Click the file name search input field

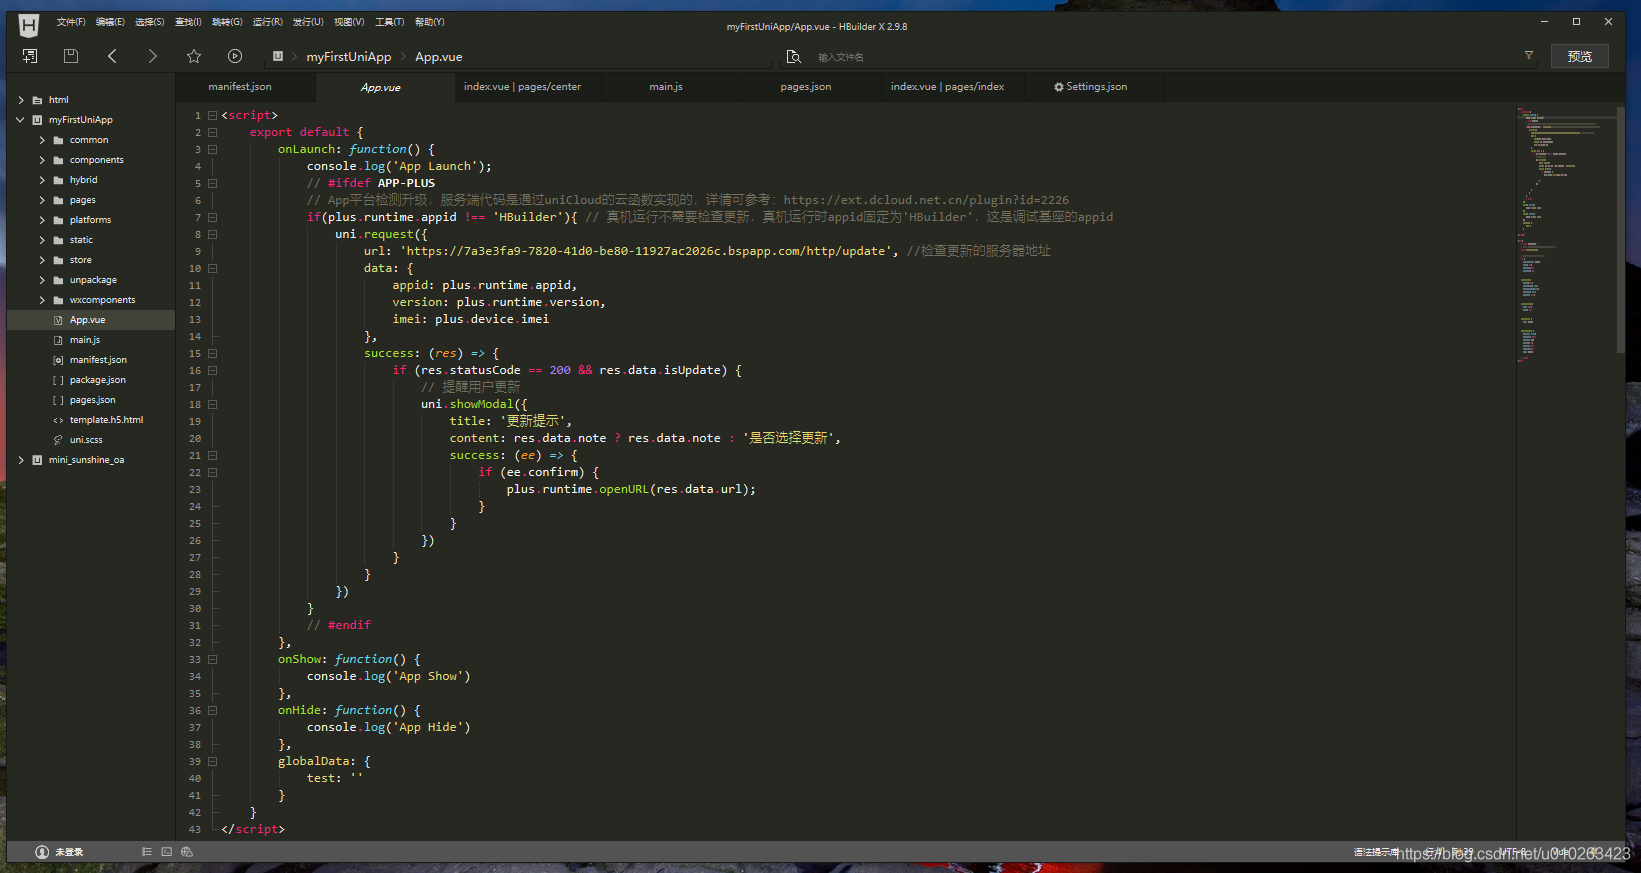(1160, 57)
